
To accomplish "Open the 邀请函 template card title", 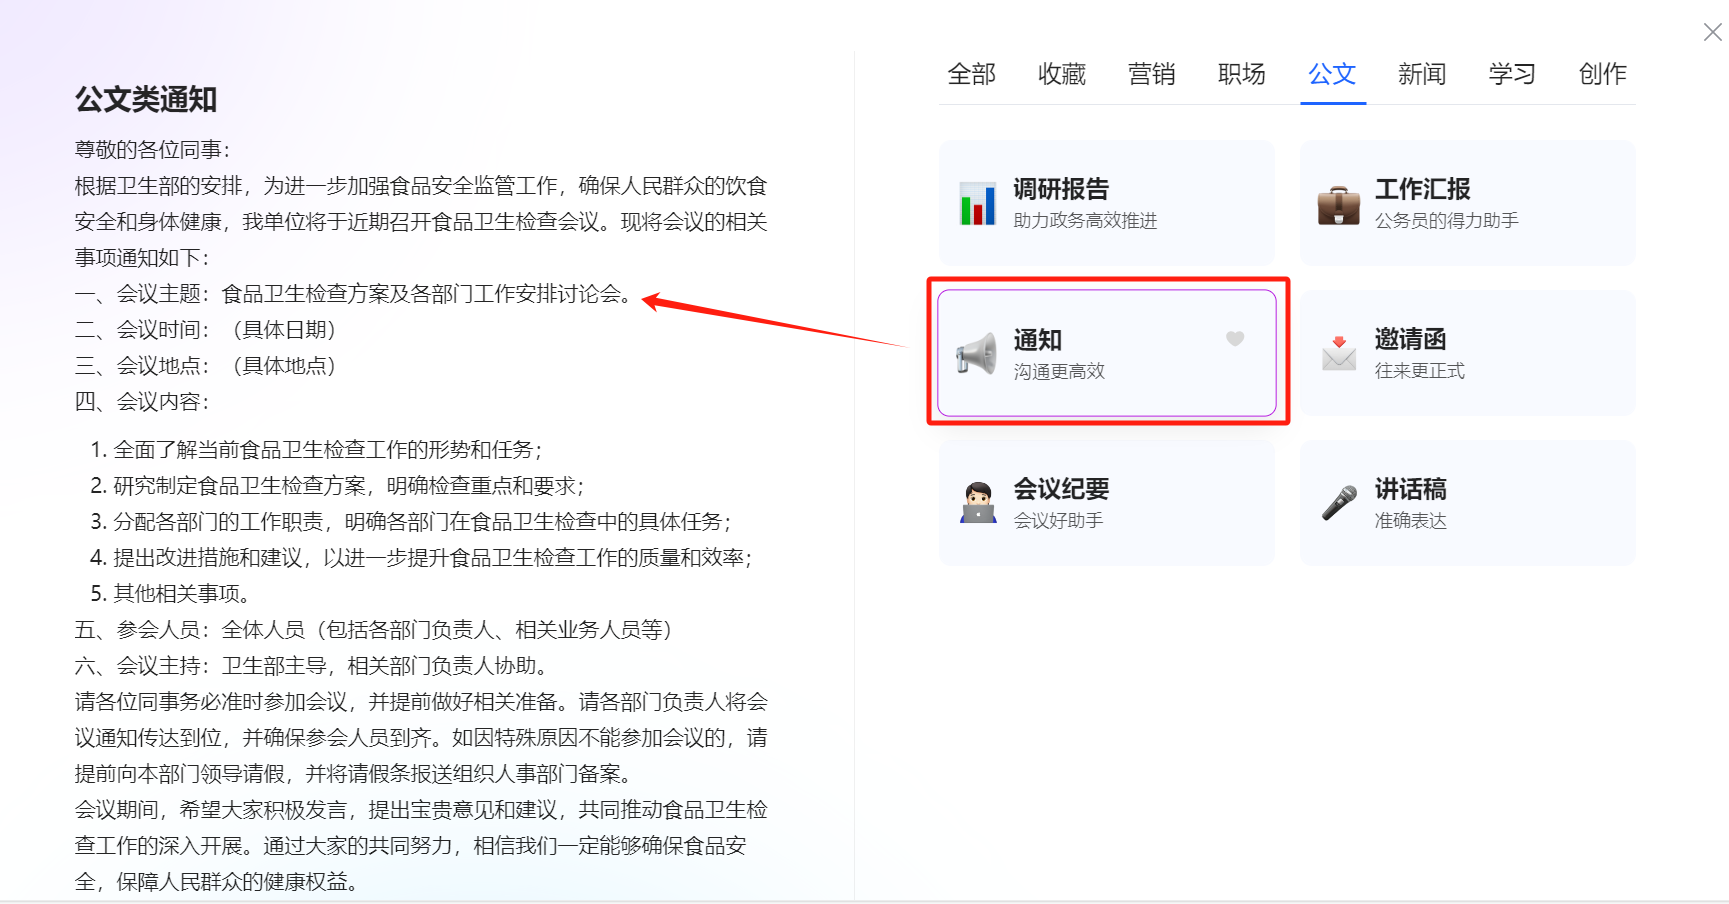I will pos(1410,339).
